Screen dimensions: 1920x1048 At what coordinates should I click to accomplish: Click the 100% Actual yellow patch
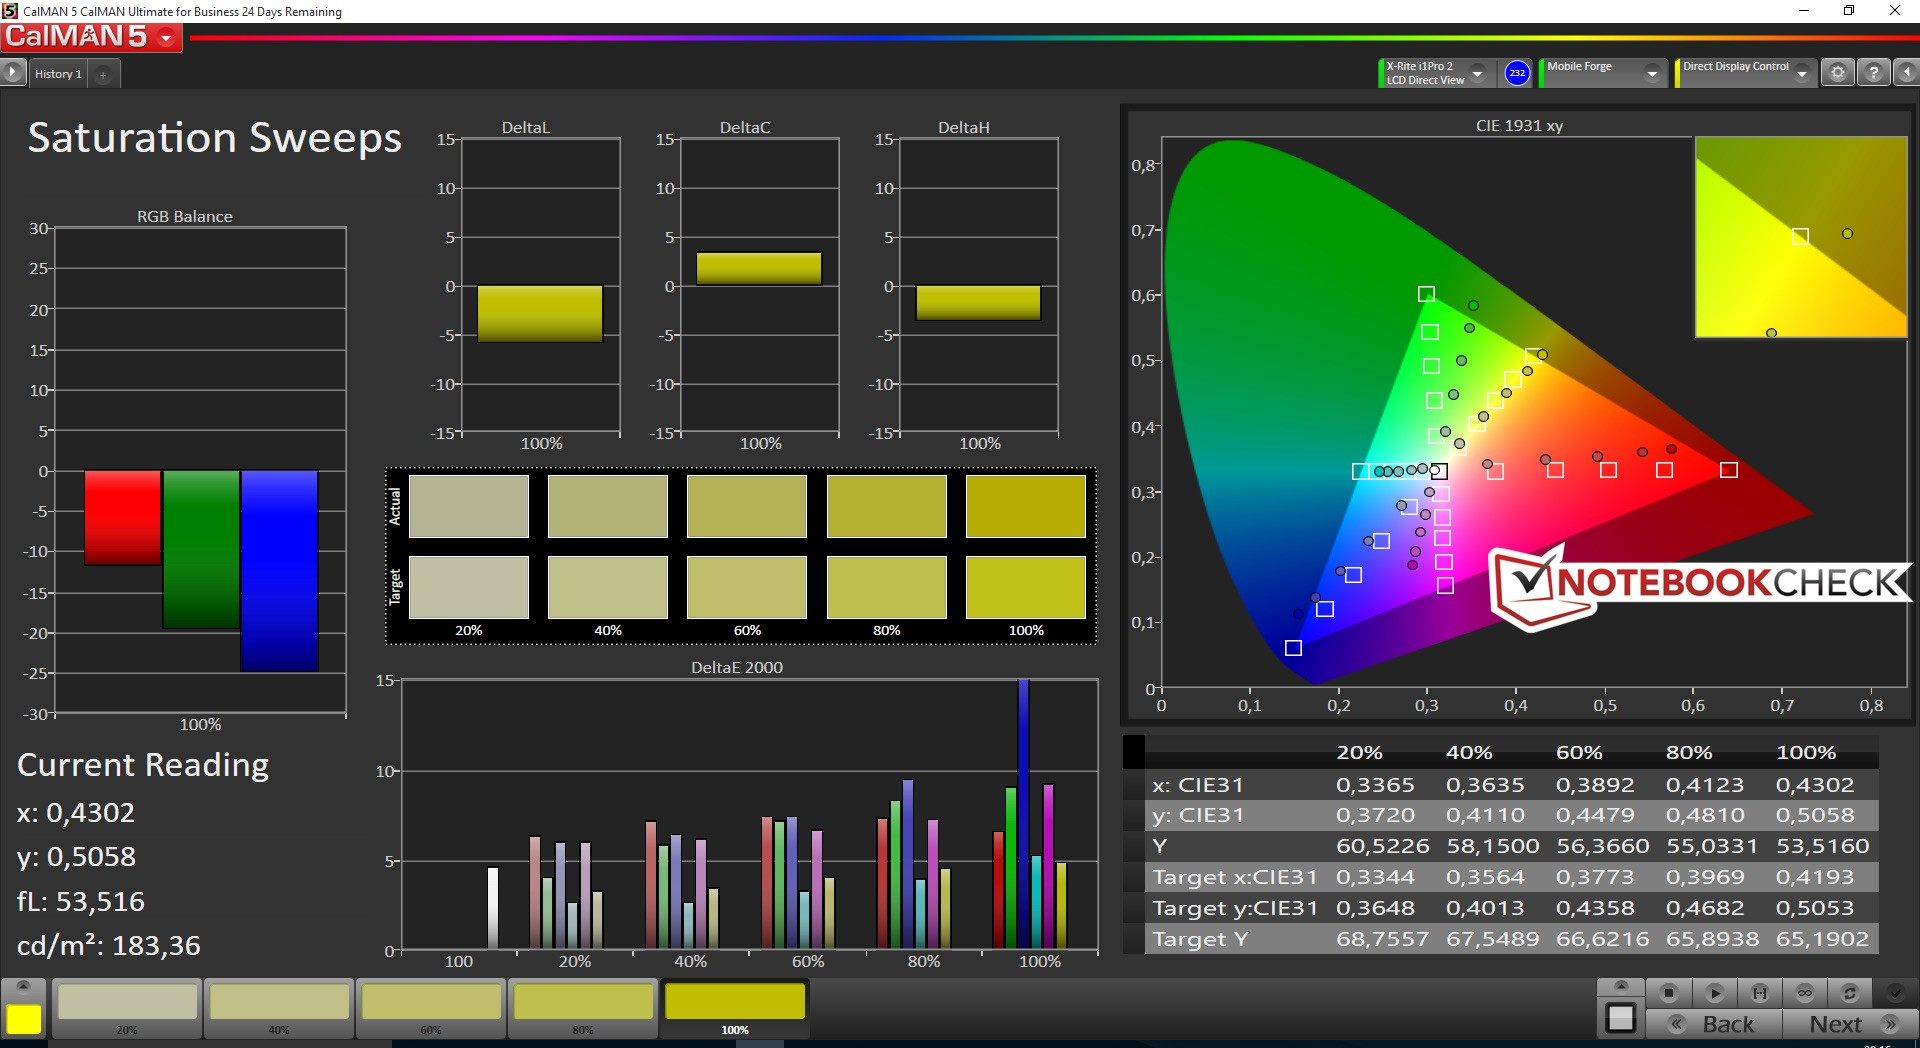tap(1026, 506)
